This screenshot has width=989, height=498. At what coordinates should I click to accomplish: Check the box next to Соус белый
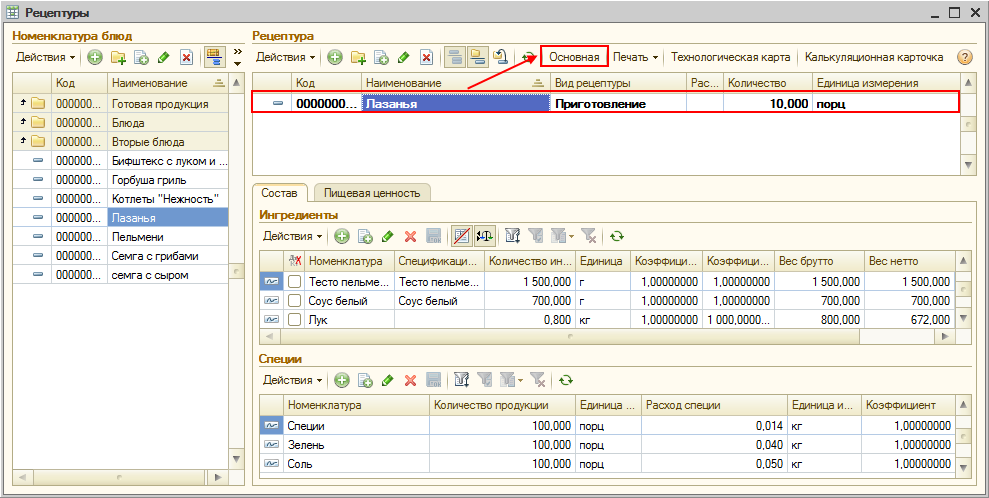click(x=295, y=301)
